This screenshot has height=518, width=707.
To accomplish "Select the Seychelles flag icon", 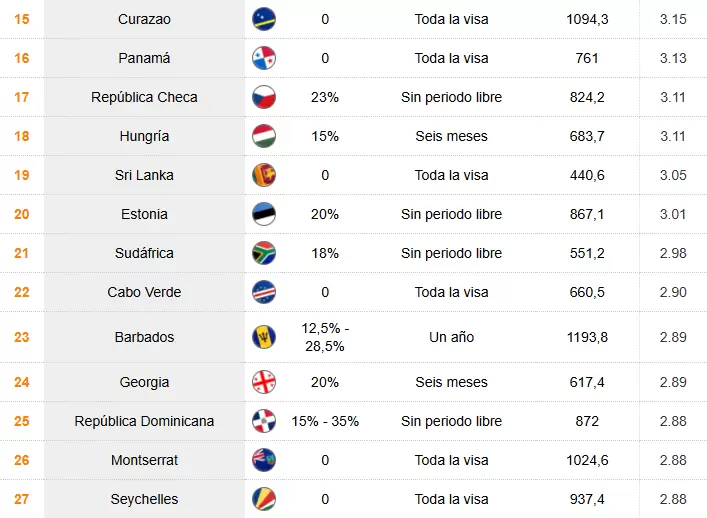I will (x=264, y=499).
